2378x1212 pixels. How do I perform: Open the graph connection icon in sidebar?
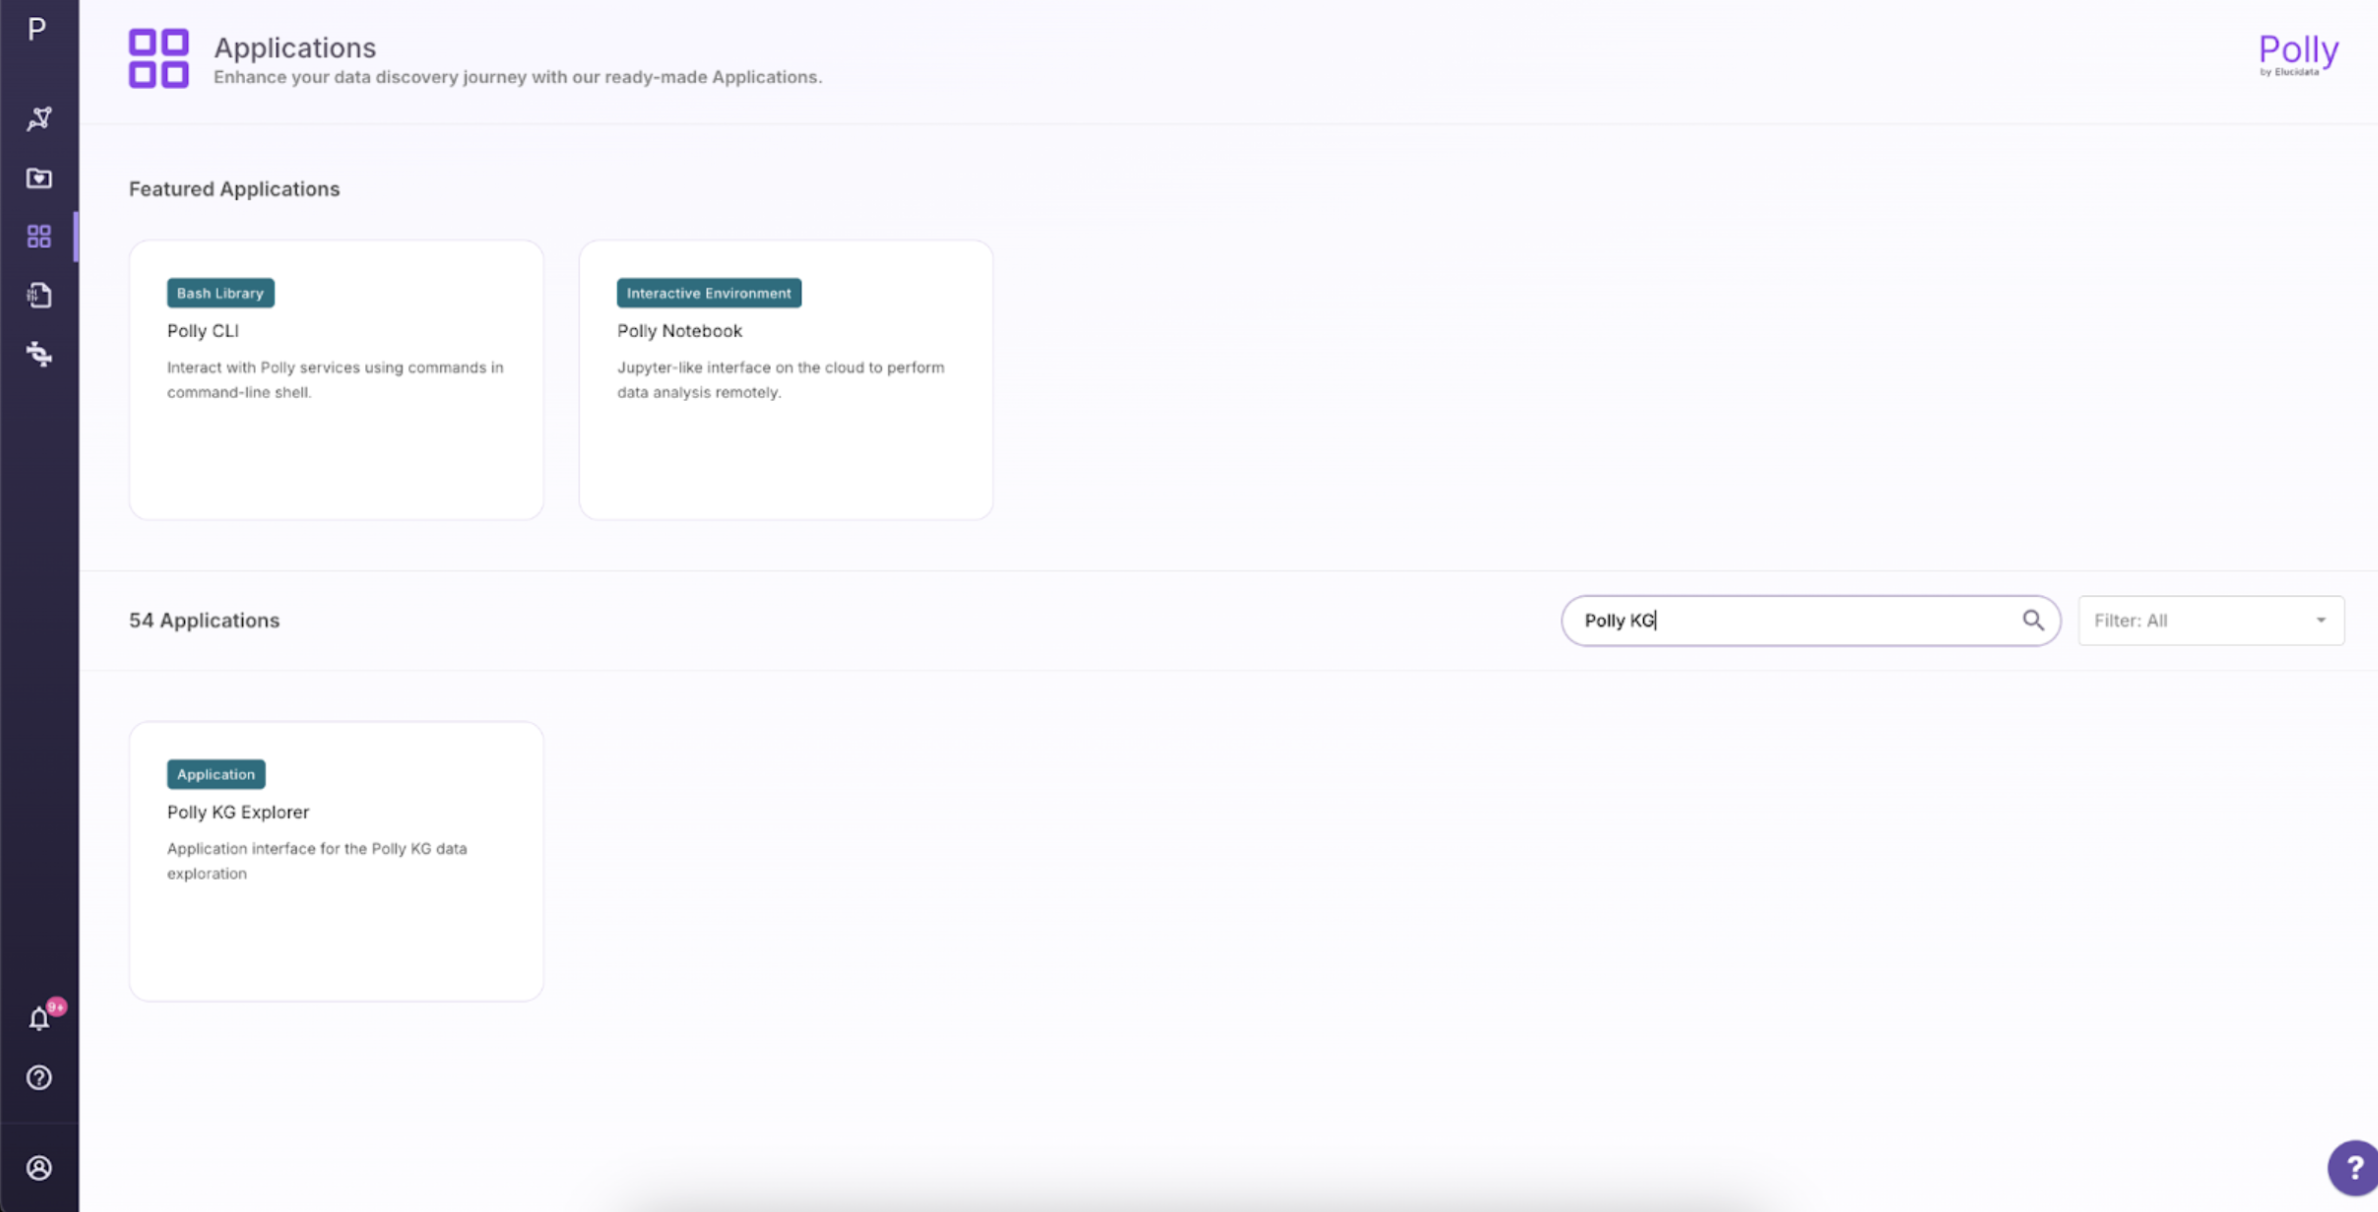(x=39, y=118)
